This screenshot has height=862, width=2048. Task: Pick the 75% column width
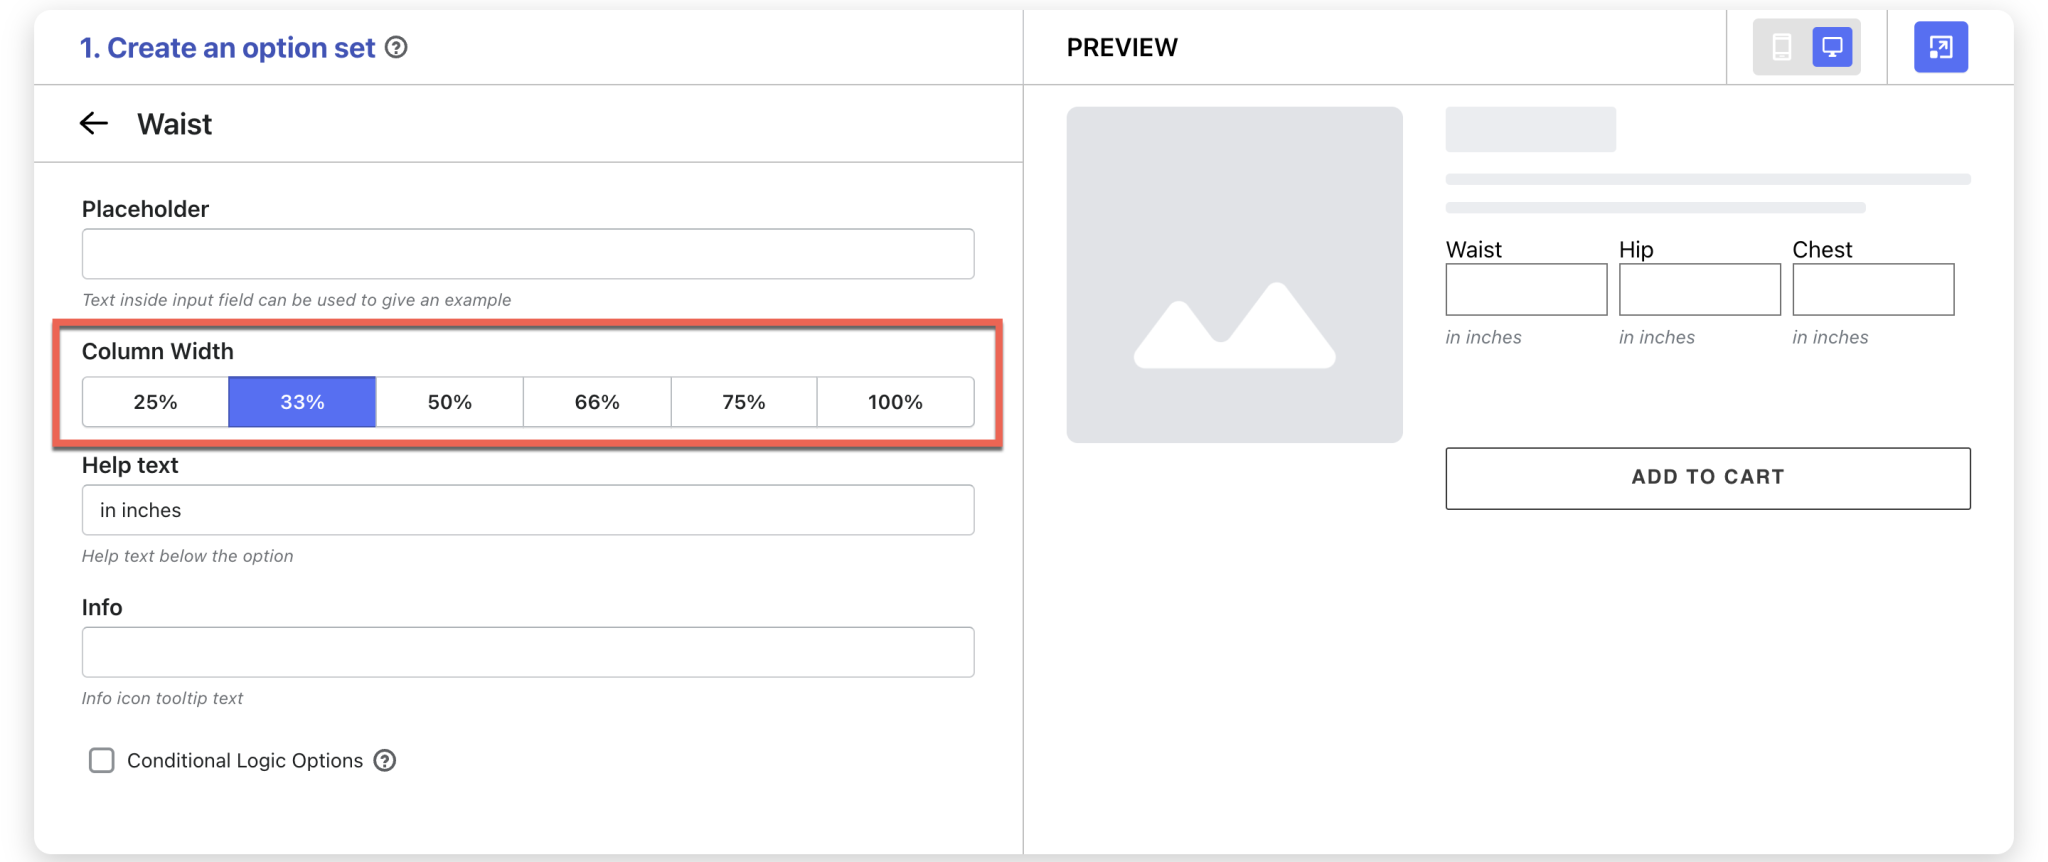(x=744, y=402)
